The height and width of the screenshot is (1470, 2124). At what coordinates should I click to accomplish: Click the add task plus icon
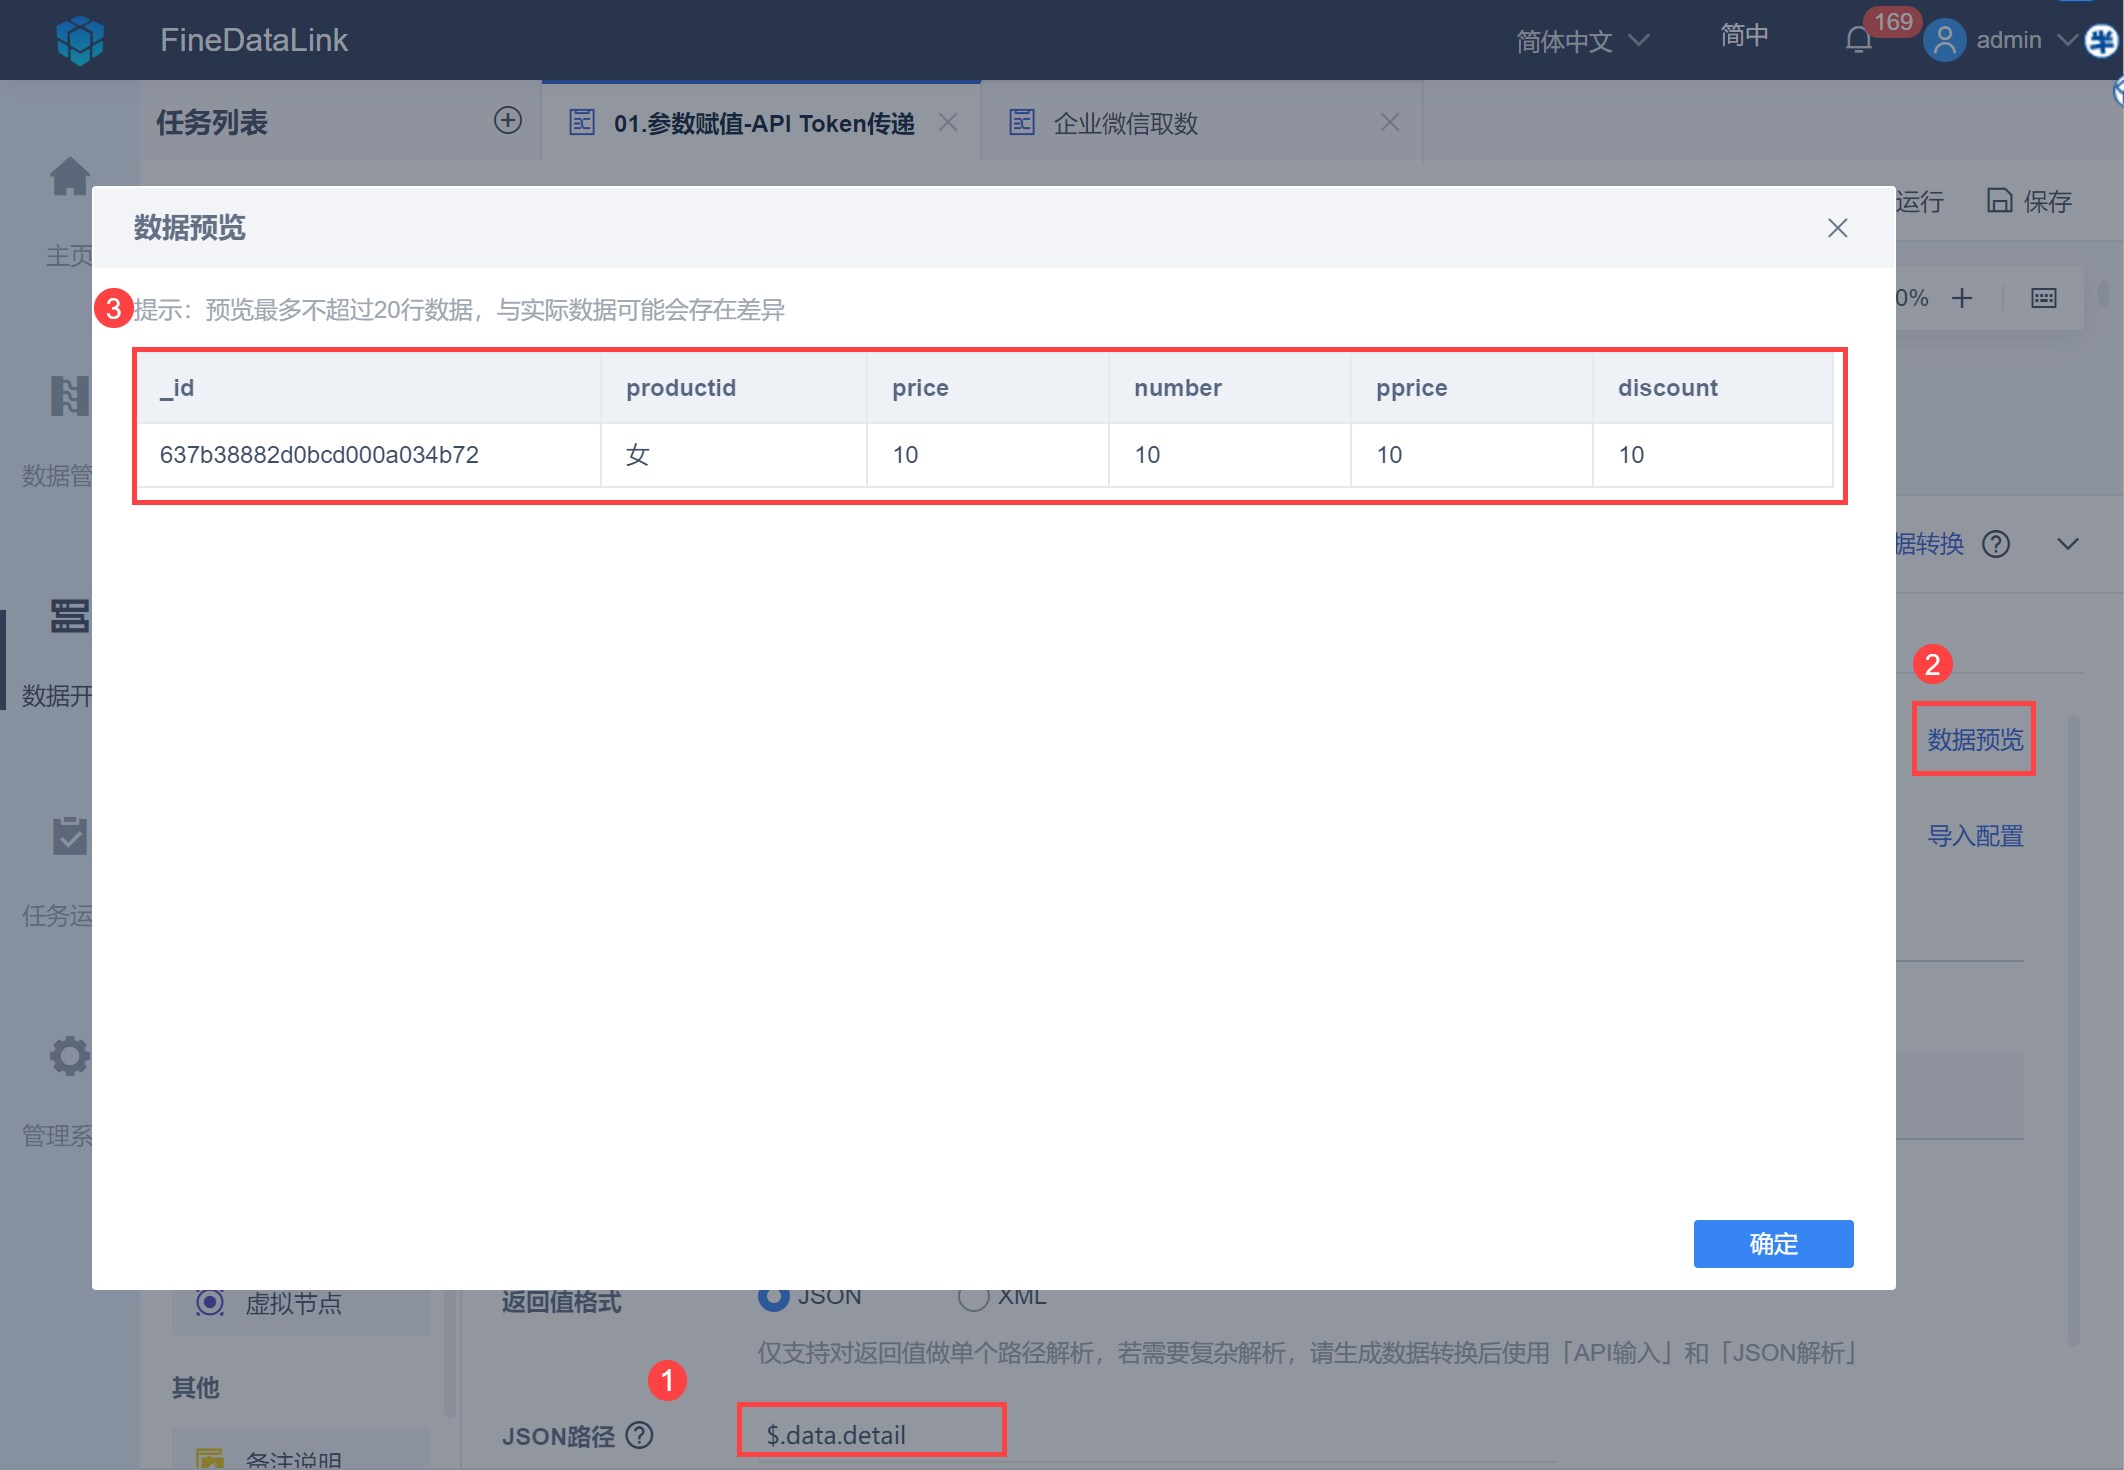tap(508, 121)
